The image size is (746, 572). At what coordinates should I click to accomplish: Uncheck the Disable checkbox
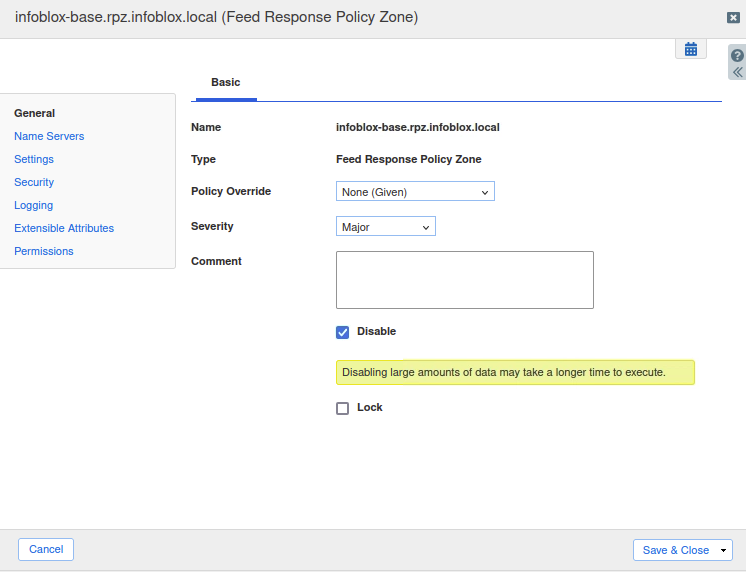[x=343, y=332]
